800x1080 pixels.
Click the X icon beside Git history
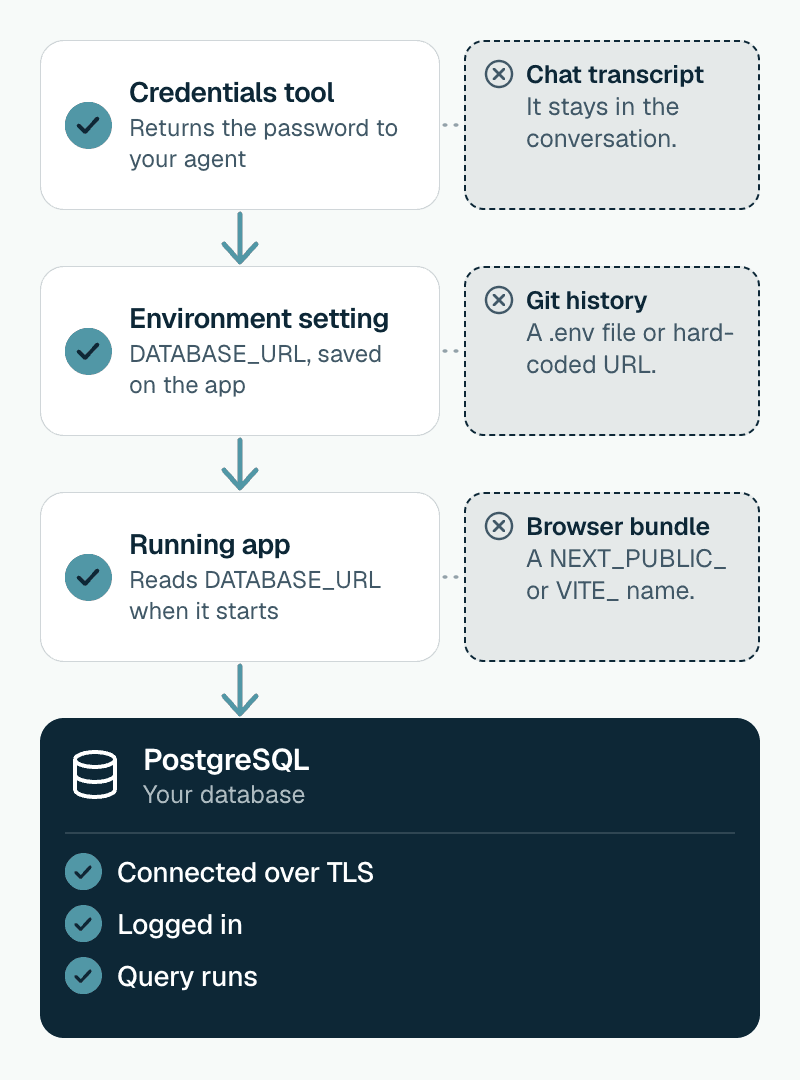click(499, 300)
